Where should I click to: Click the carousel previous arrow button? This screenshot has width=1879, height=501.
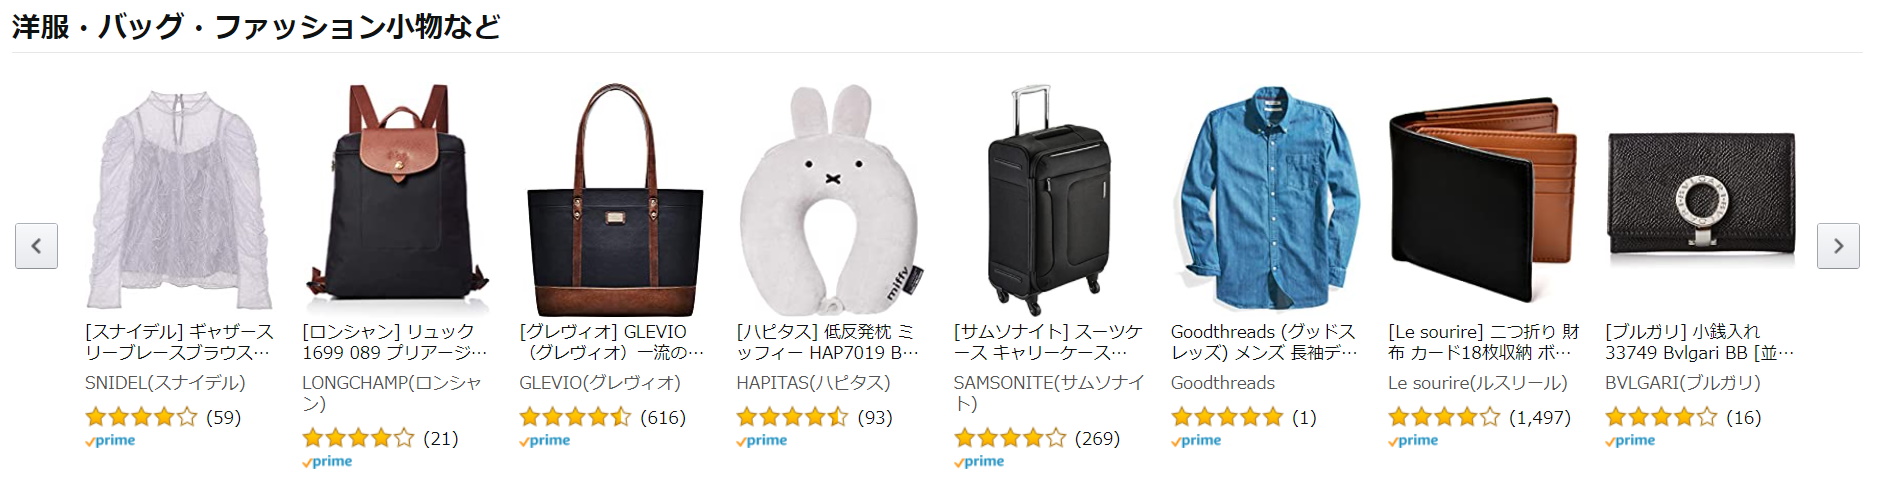click(x=36, y=246)
